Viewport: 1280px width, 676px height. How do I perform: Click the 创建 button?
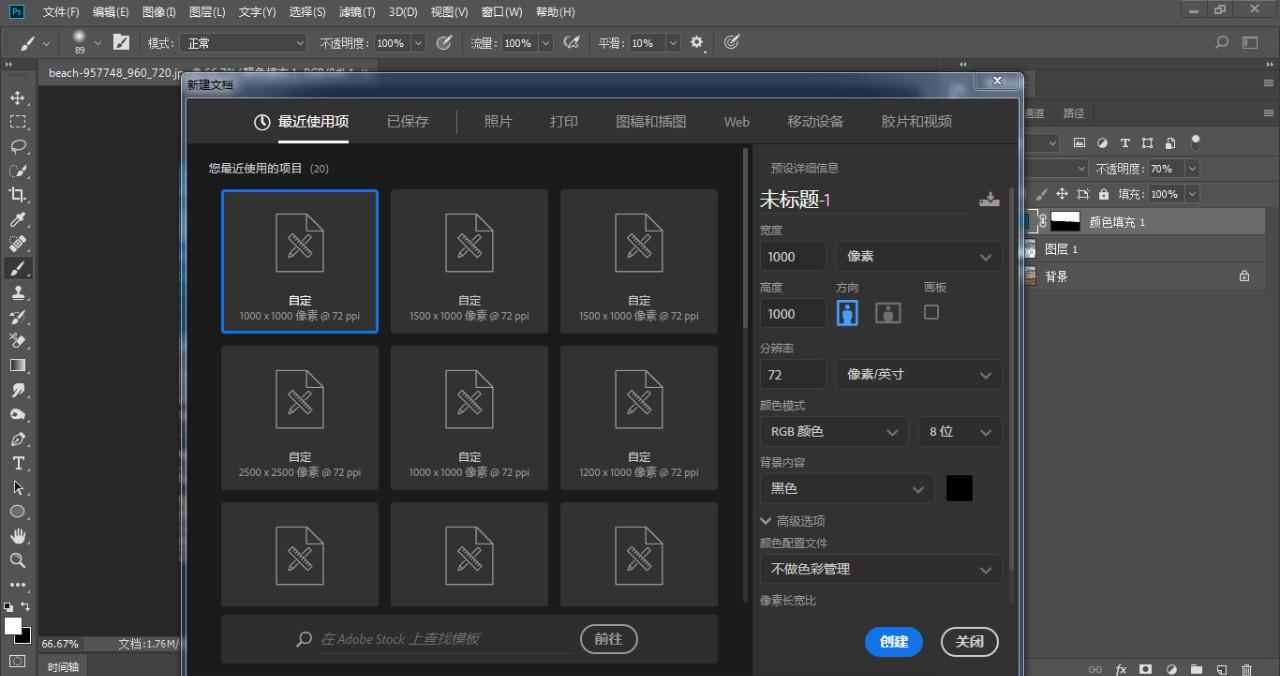click(894, 642)
